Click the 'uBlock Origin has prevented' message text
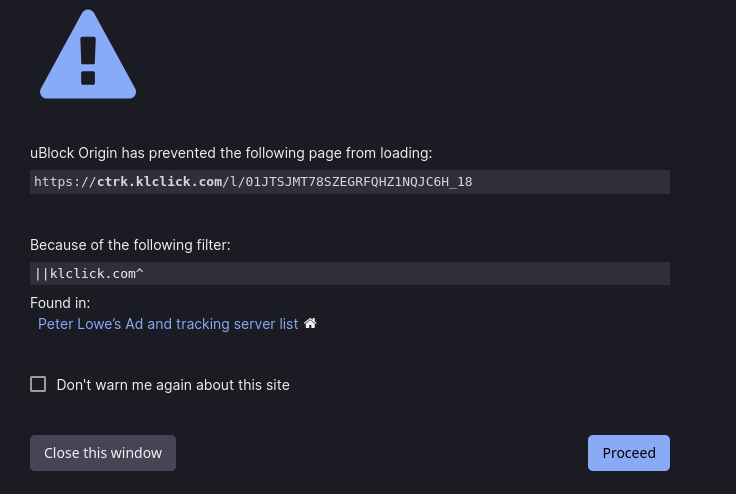The height and width of the screenshot is (494, 736). point(231,153)
